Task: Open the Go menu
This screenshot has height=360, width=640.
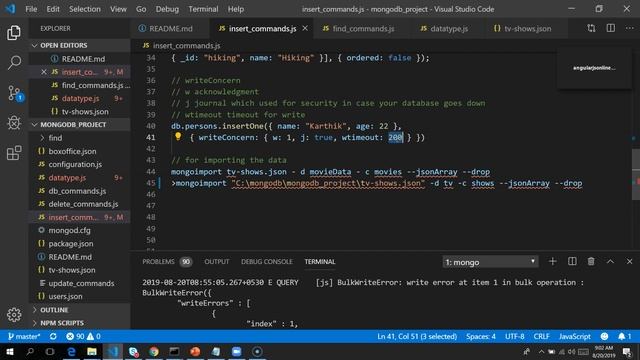Action: pos(141,9)
